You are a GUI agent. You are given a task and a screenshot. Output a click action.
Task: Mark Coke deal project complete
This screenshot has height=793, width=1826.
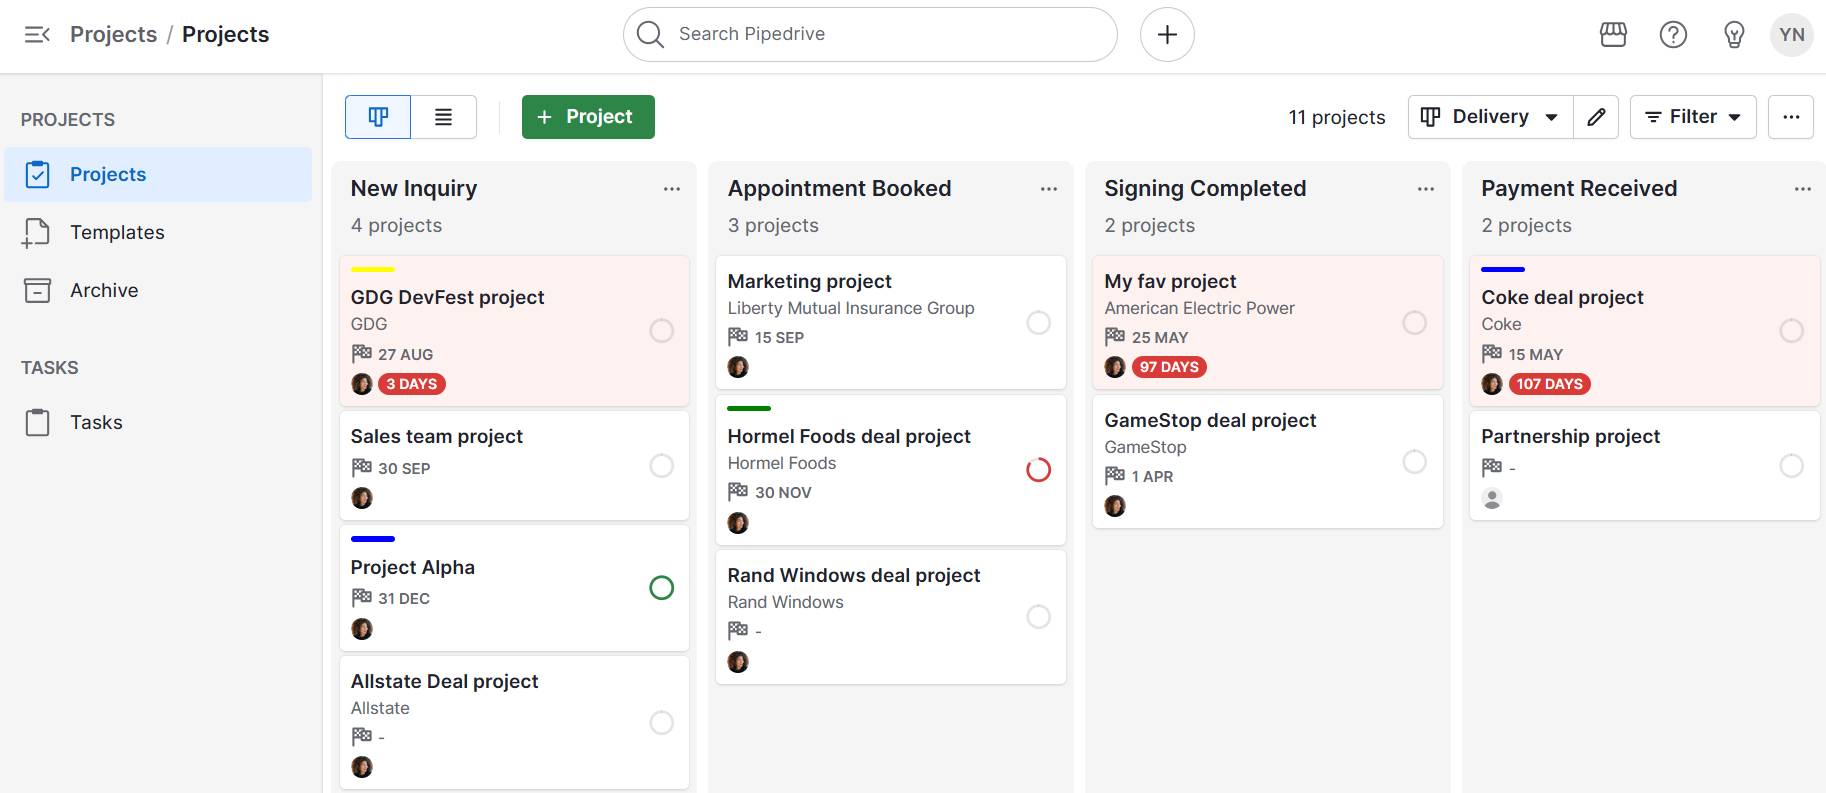click(1790, 330)
